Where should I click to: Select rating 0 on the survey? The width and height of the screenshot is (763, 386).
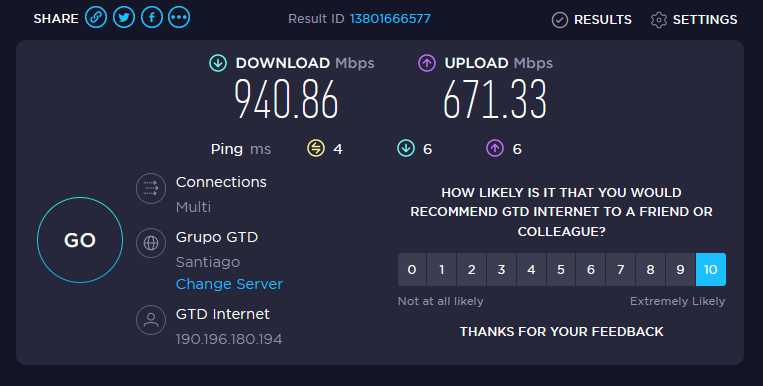tap(412, 269)
